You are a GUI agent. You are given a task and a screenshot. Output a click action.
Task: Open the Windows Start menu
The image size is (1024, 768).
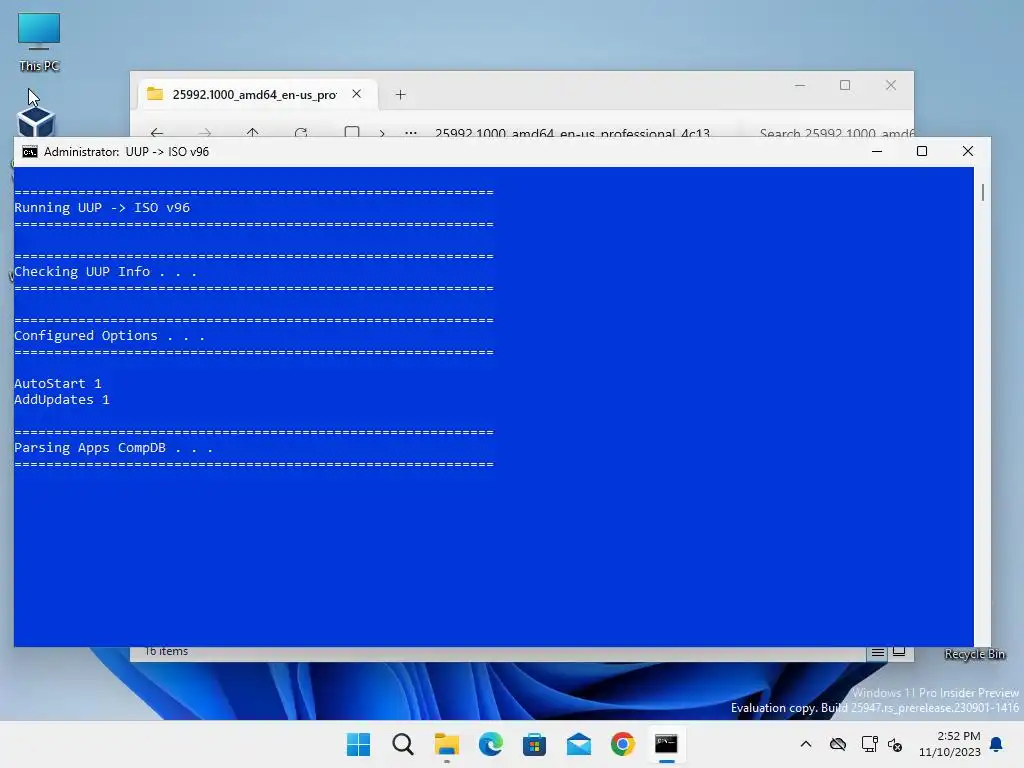[358, 744]
